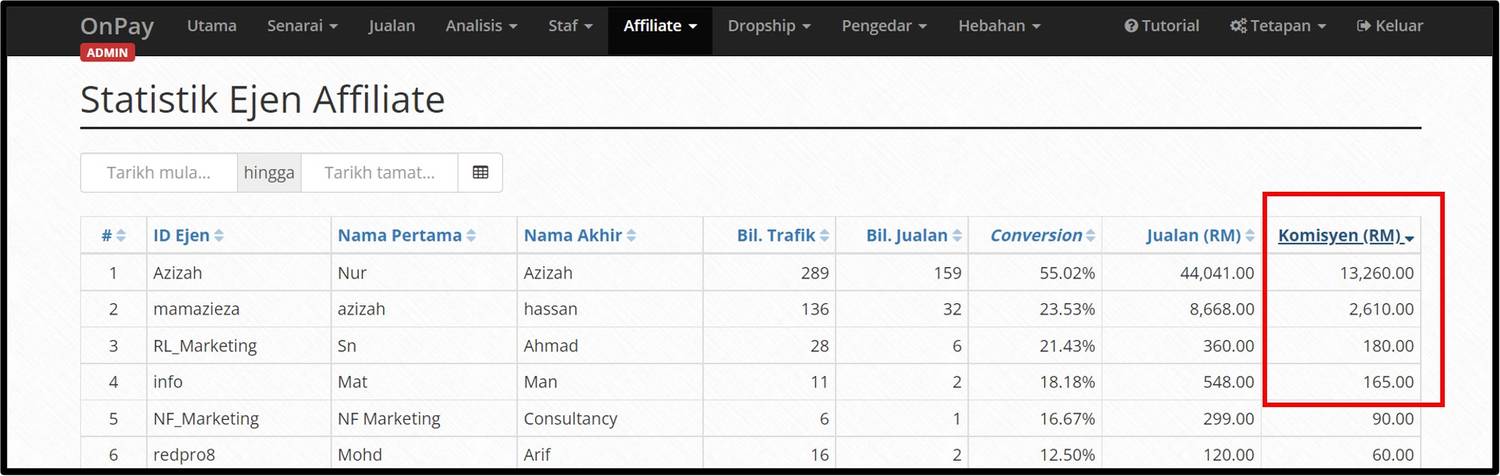The image size is (1500, 476).
Task: Click sort icon beside Nama Pertama
Action: pos(471,236)
